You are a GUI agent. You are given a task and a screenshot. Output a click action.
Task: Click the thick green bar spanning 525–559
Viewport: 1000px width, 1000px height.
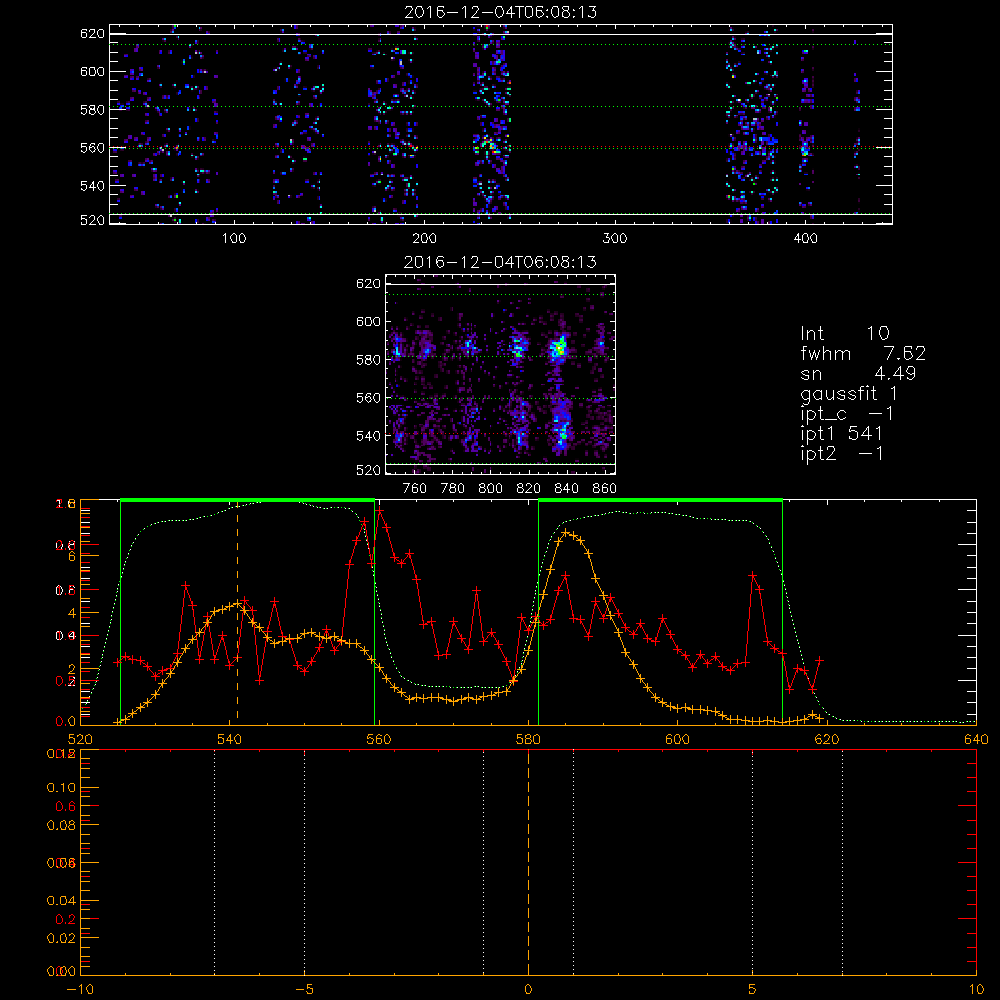pos(247,500)
